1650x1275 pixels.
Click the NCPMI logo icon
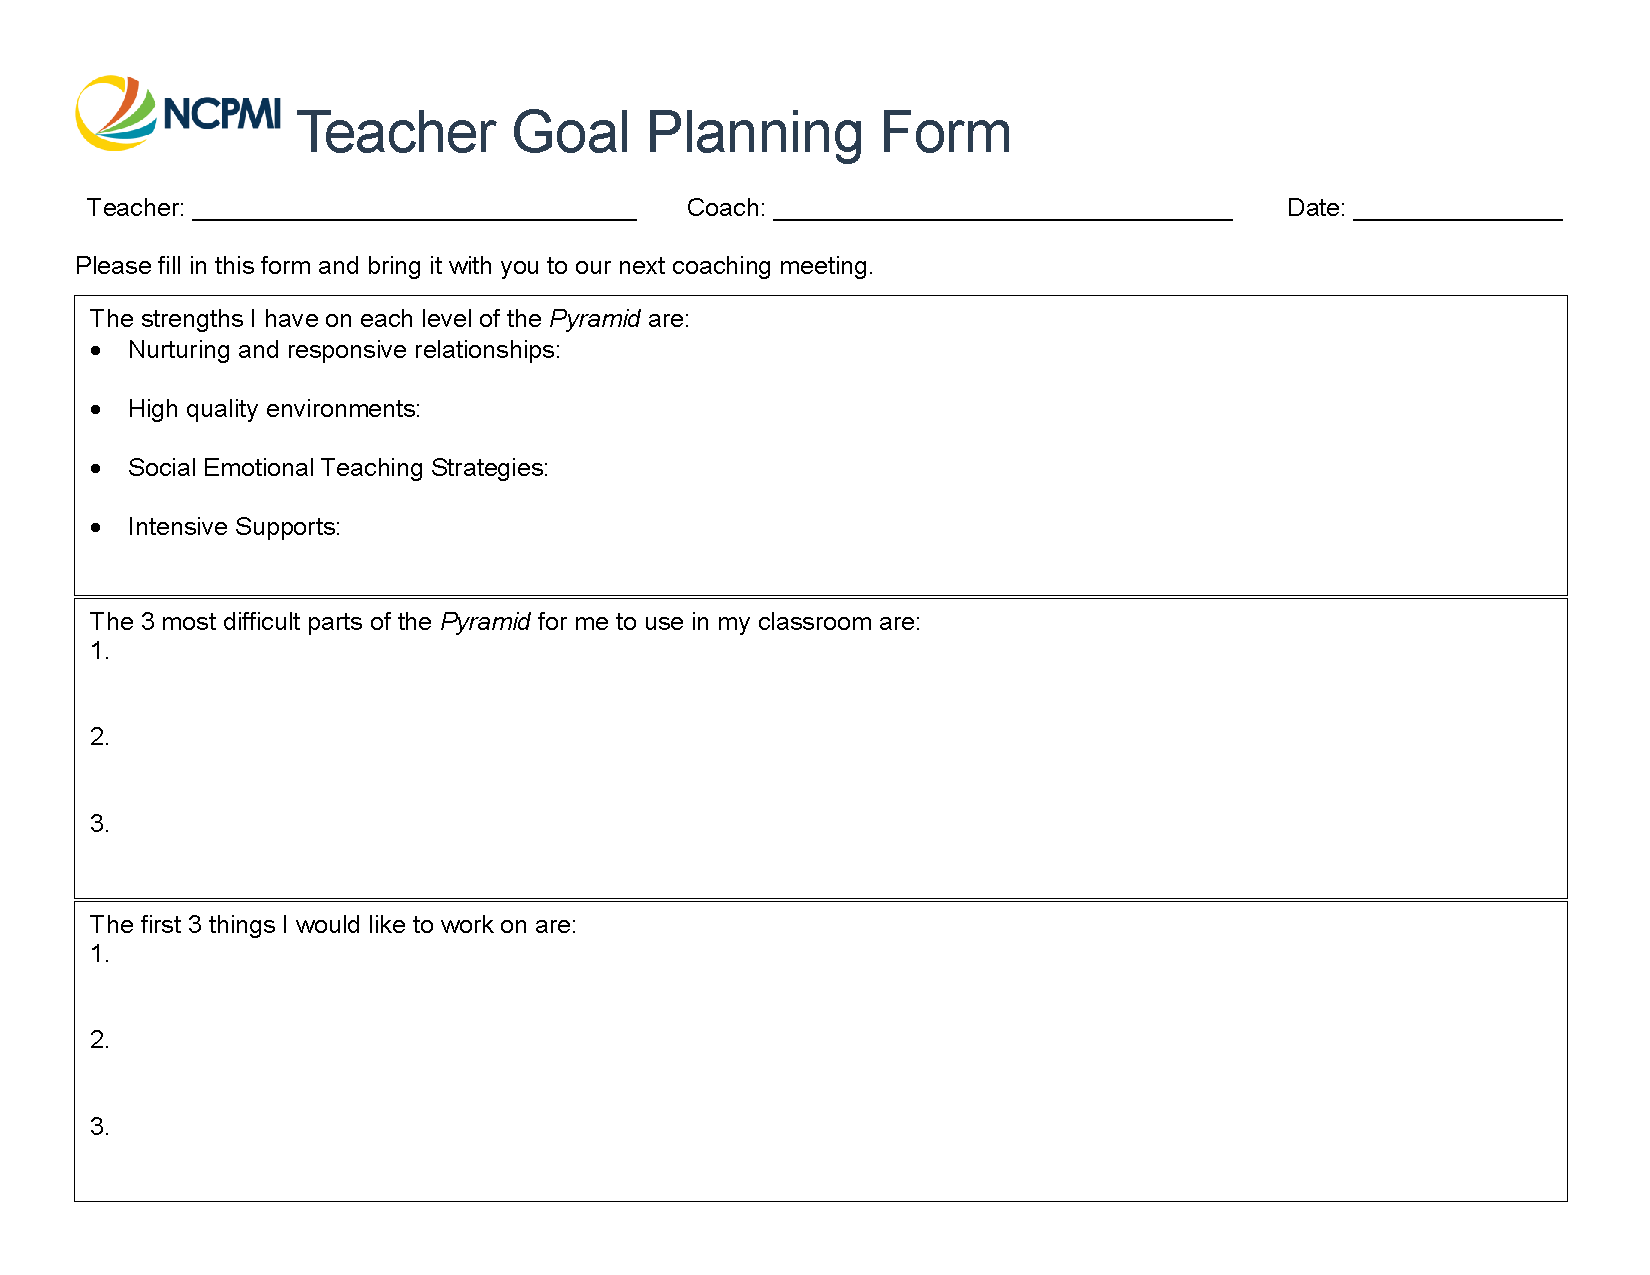click(x=116, y=113)
